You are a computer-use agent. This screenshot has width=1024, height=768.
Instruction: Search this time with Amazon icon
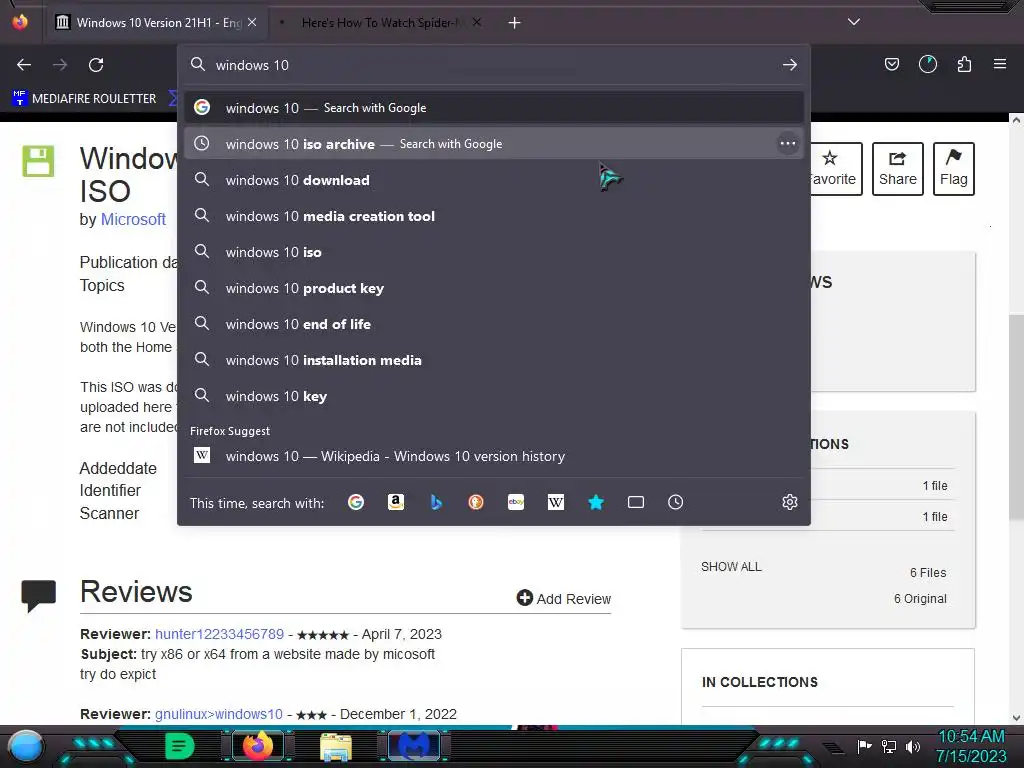[396, 502]
